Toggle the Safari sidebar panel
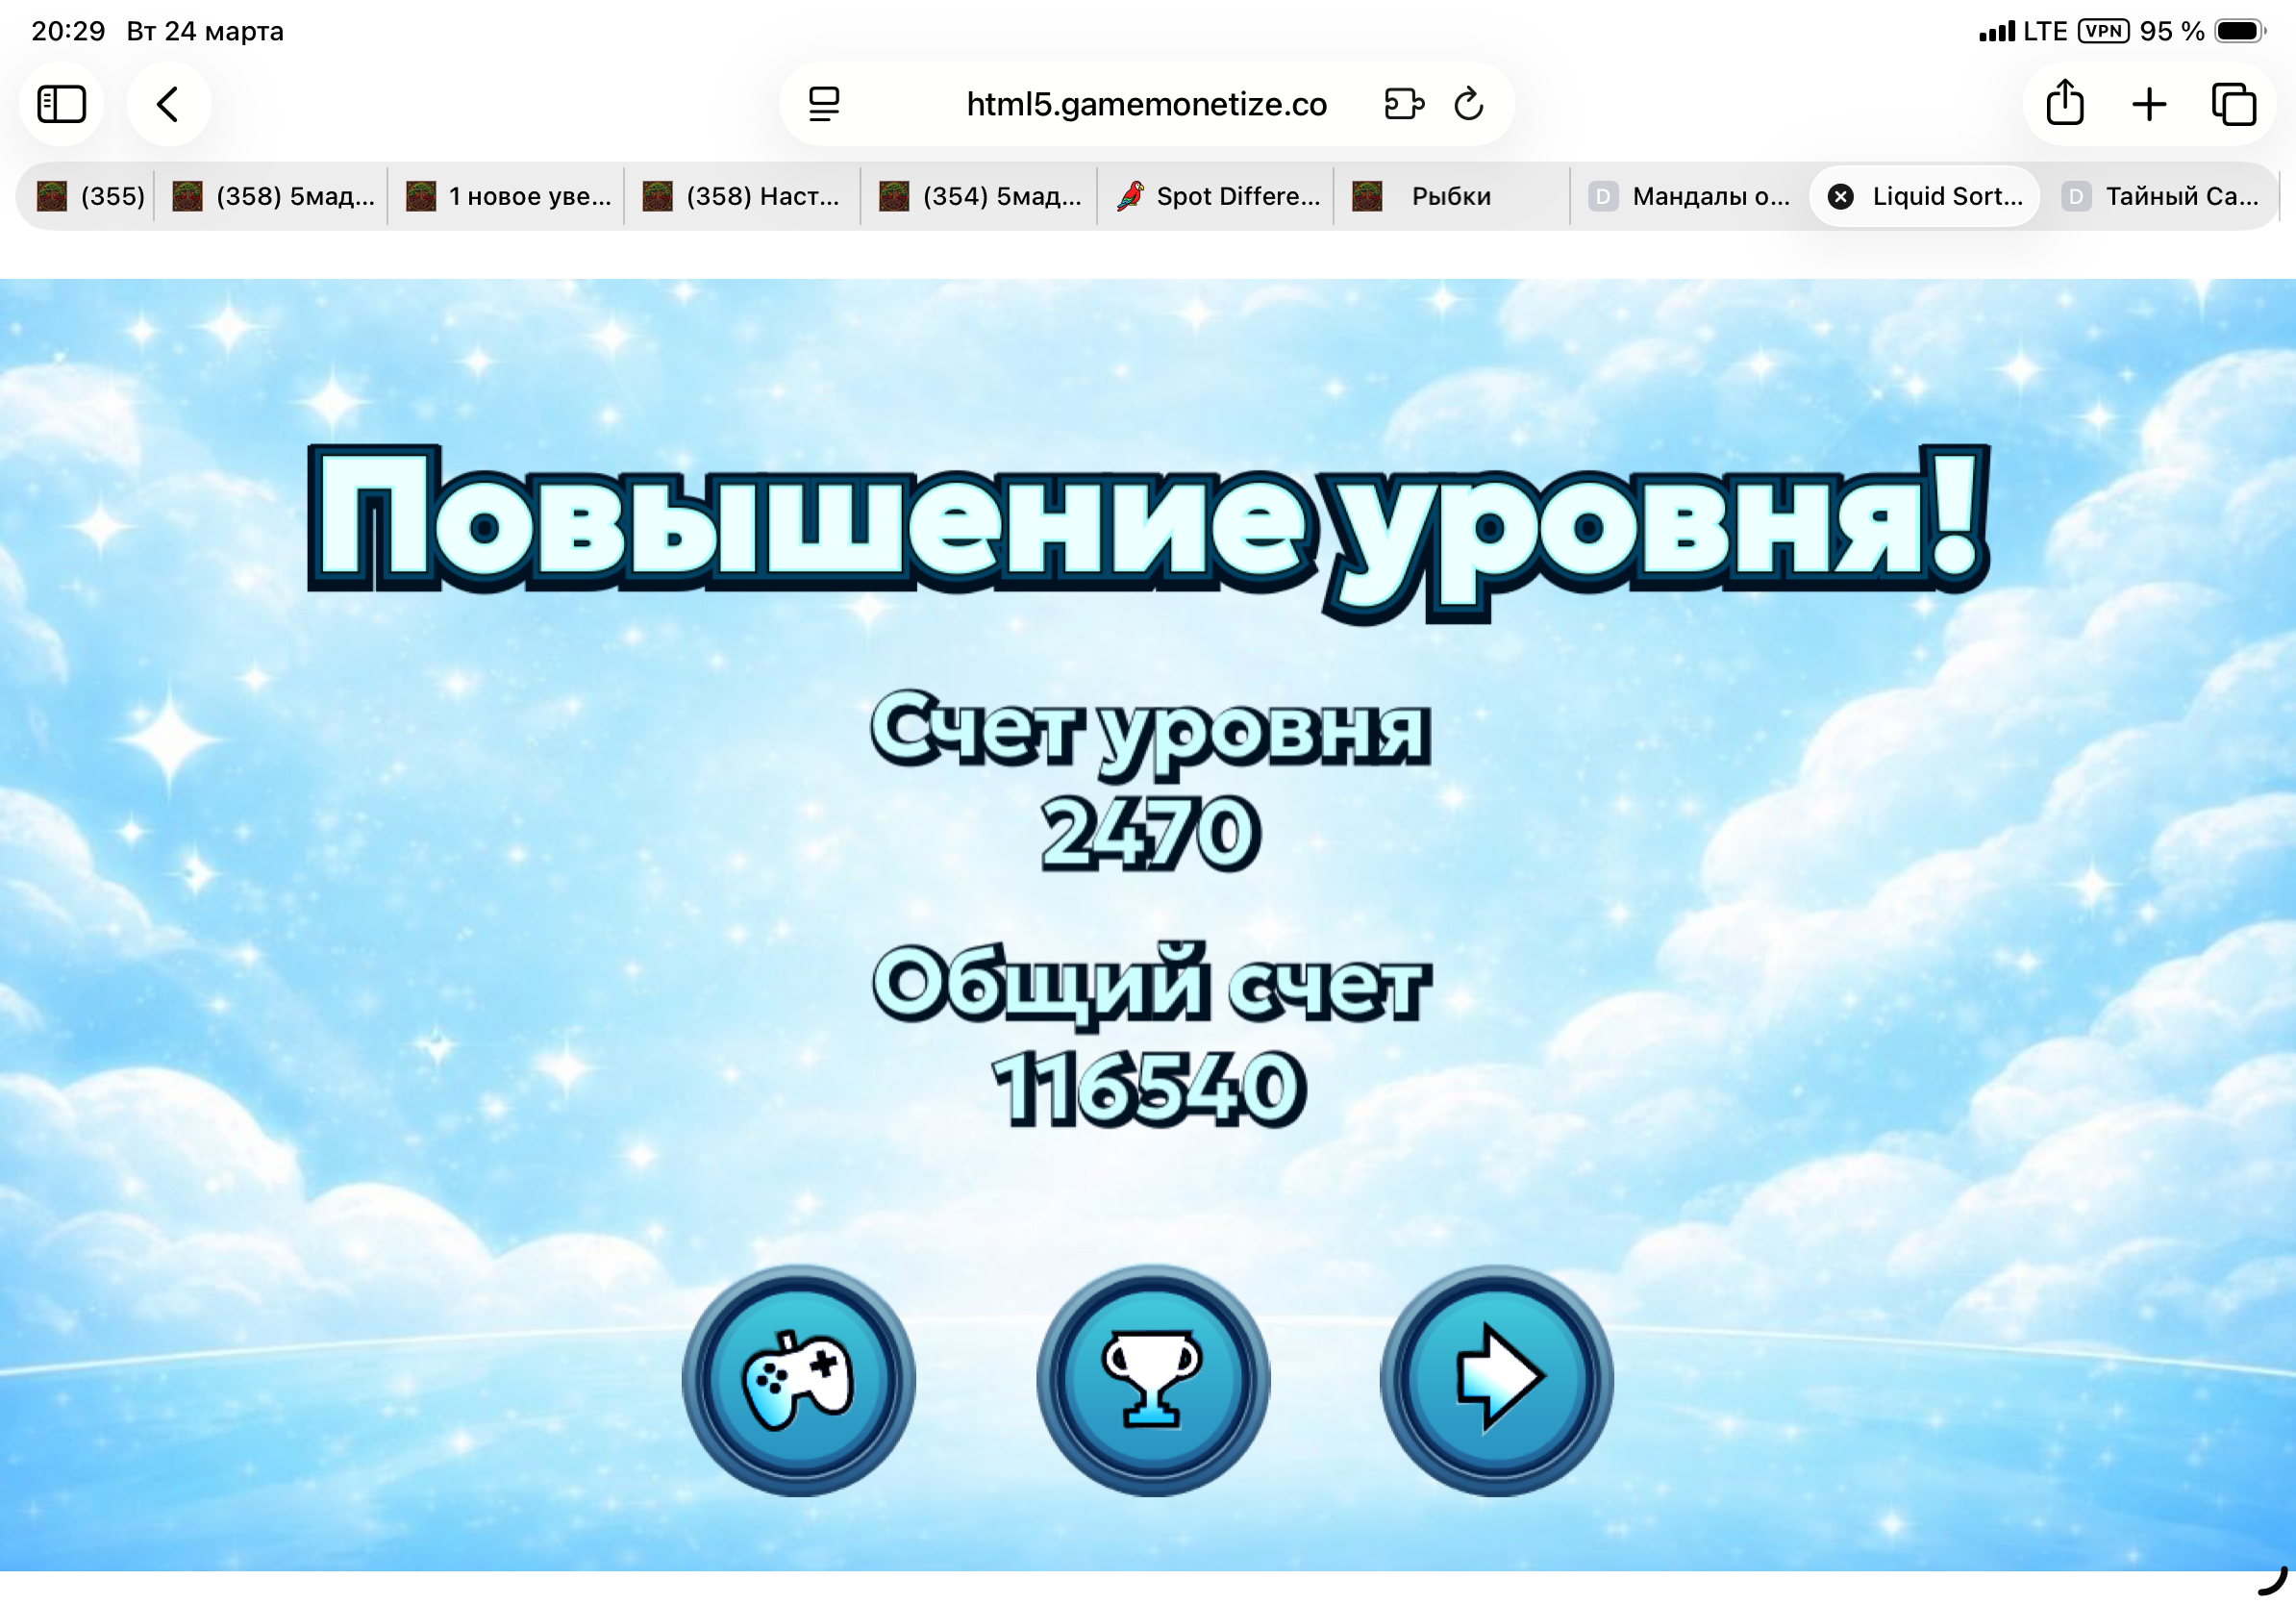 [61, 104]
